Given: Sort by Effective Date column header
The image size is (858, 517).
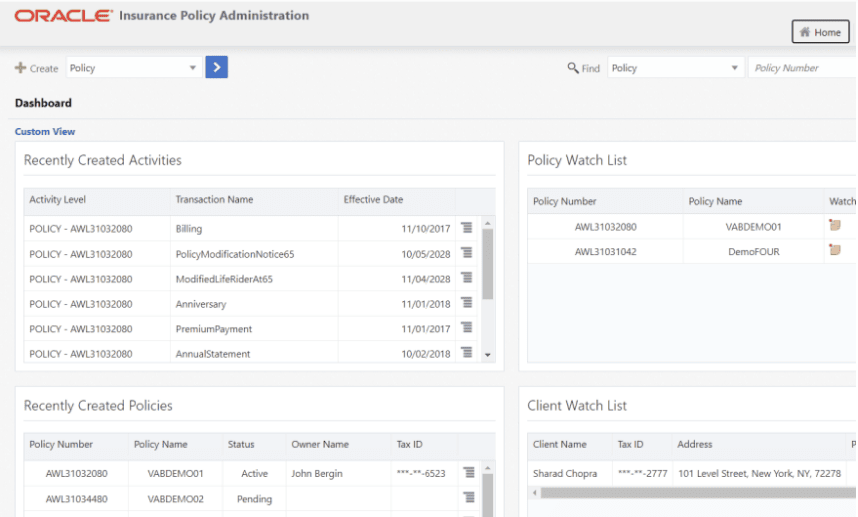Looking at the screenshot, I should pyautogui.click(x=373, y=200).
